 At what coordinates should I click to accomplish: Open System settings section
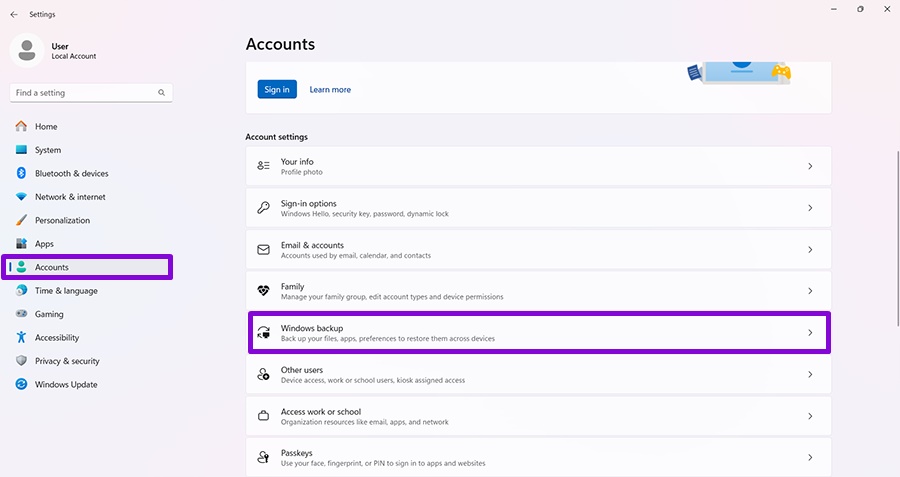48,150
